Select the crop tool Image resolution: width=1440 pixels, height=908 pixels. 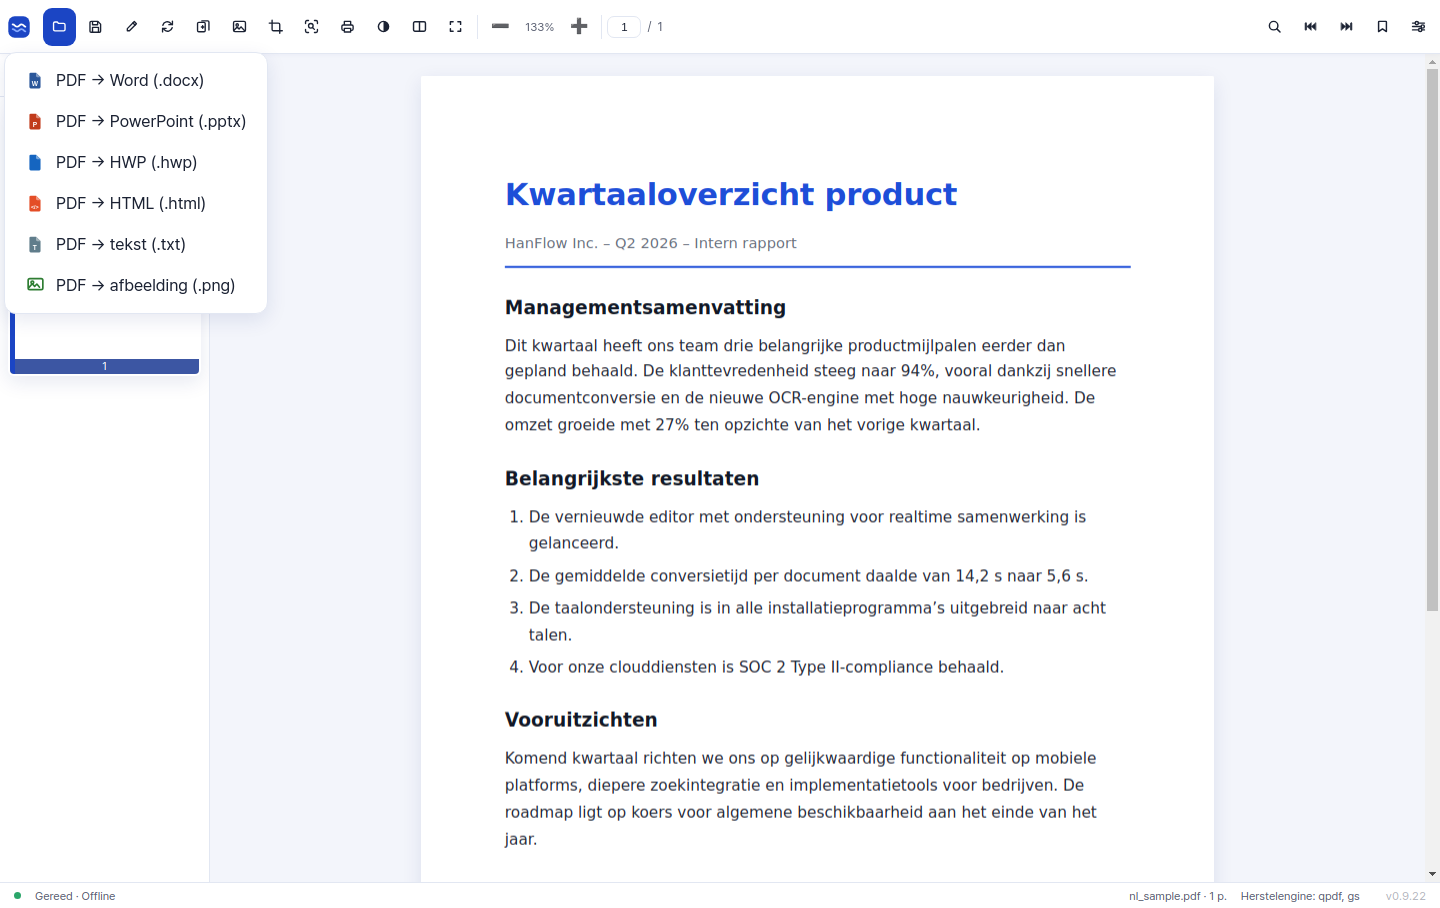click(276, 27)
